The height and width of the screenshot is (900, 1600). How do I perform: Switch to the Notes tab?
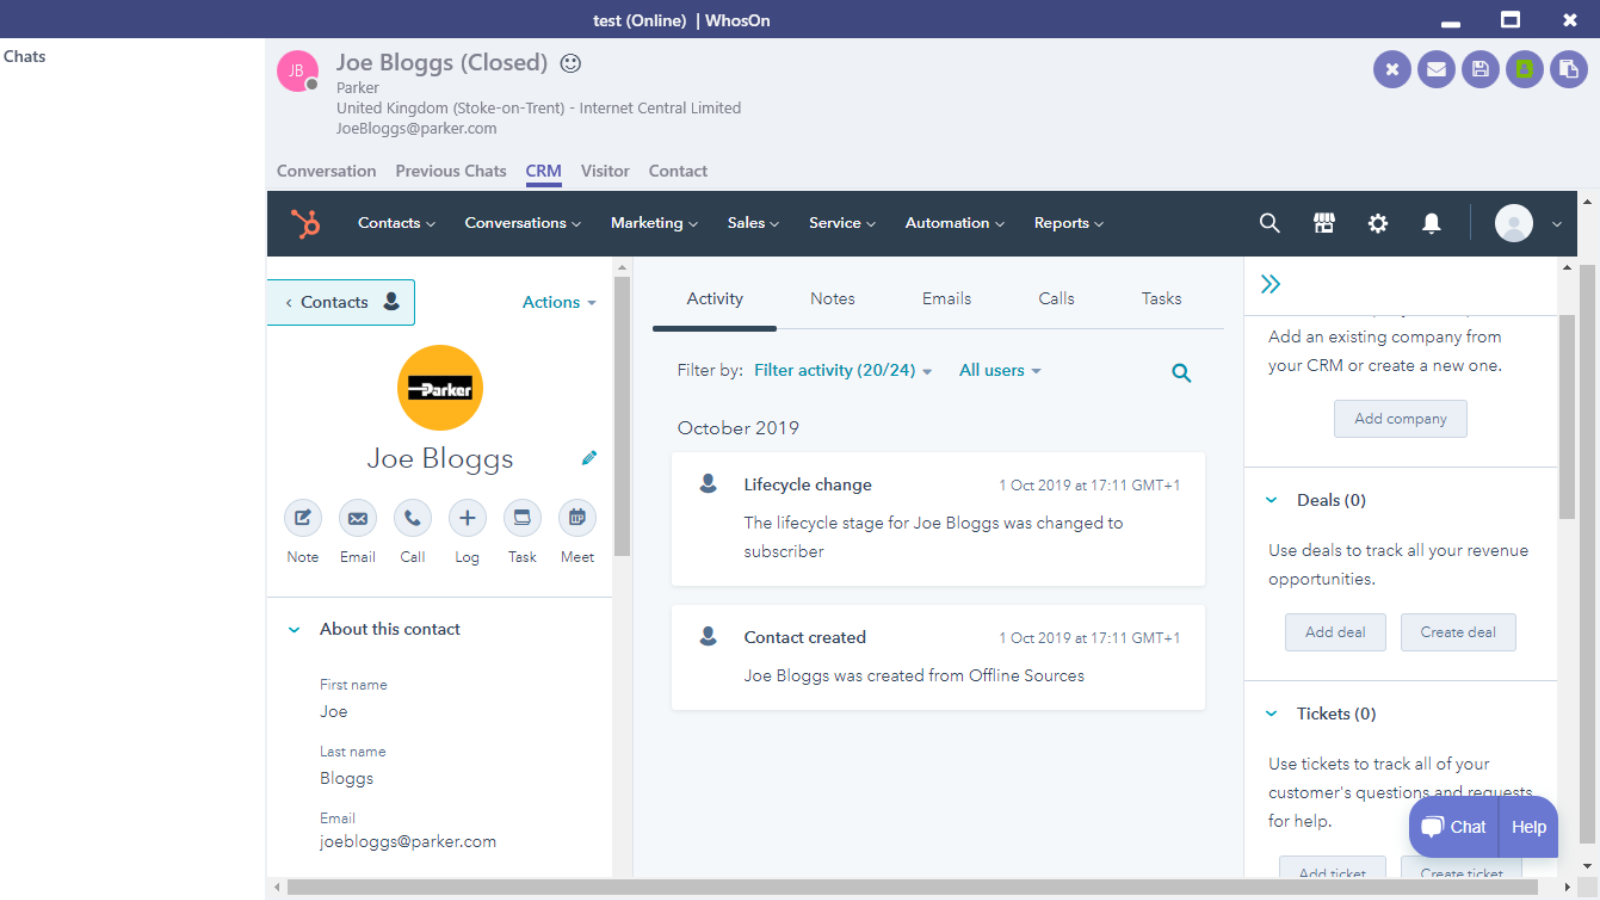[832, 299]
